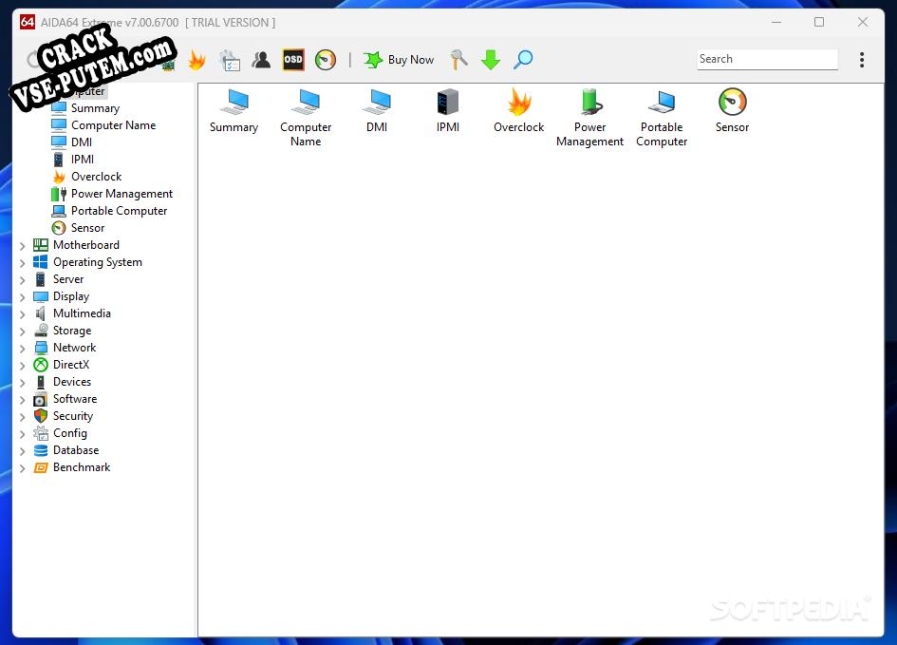Open the Portable Computer icon in main pane
Screen dimensions: 897x645
point(661,103)
